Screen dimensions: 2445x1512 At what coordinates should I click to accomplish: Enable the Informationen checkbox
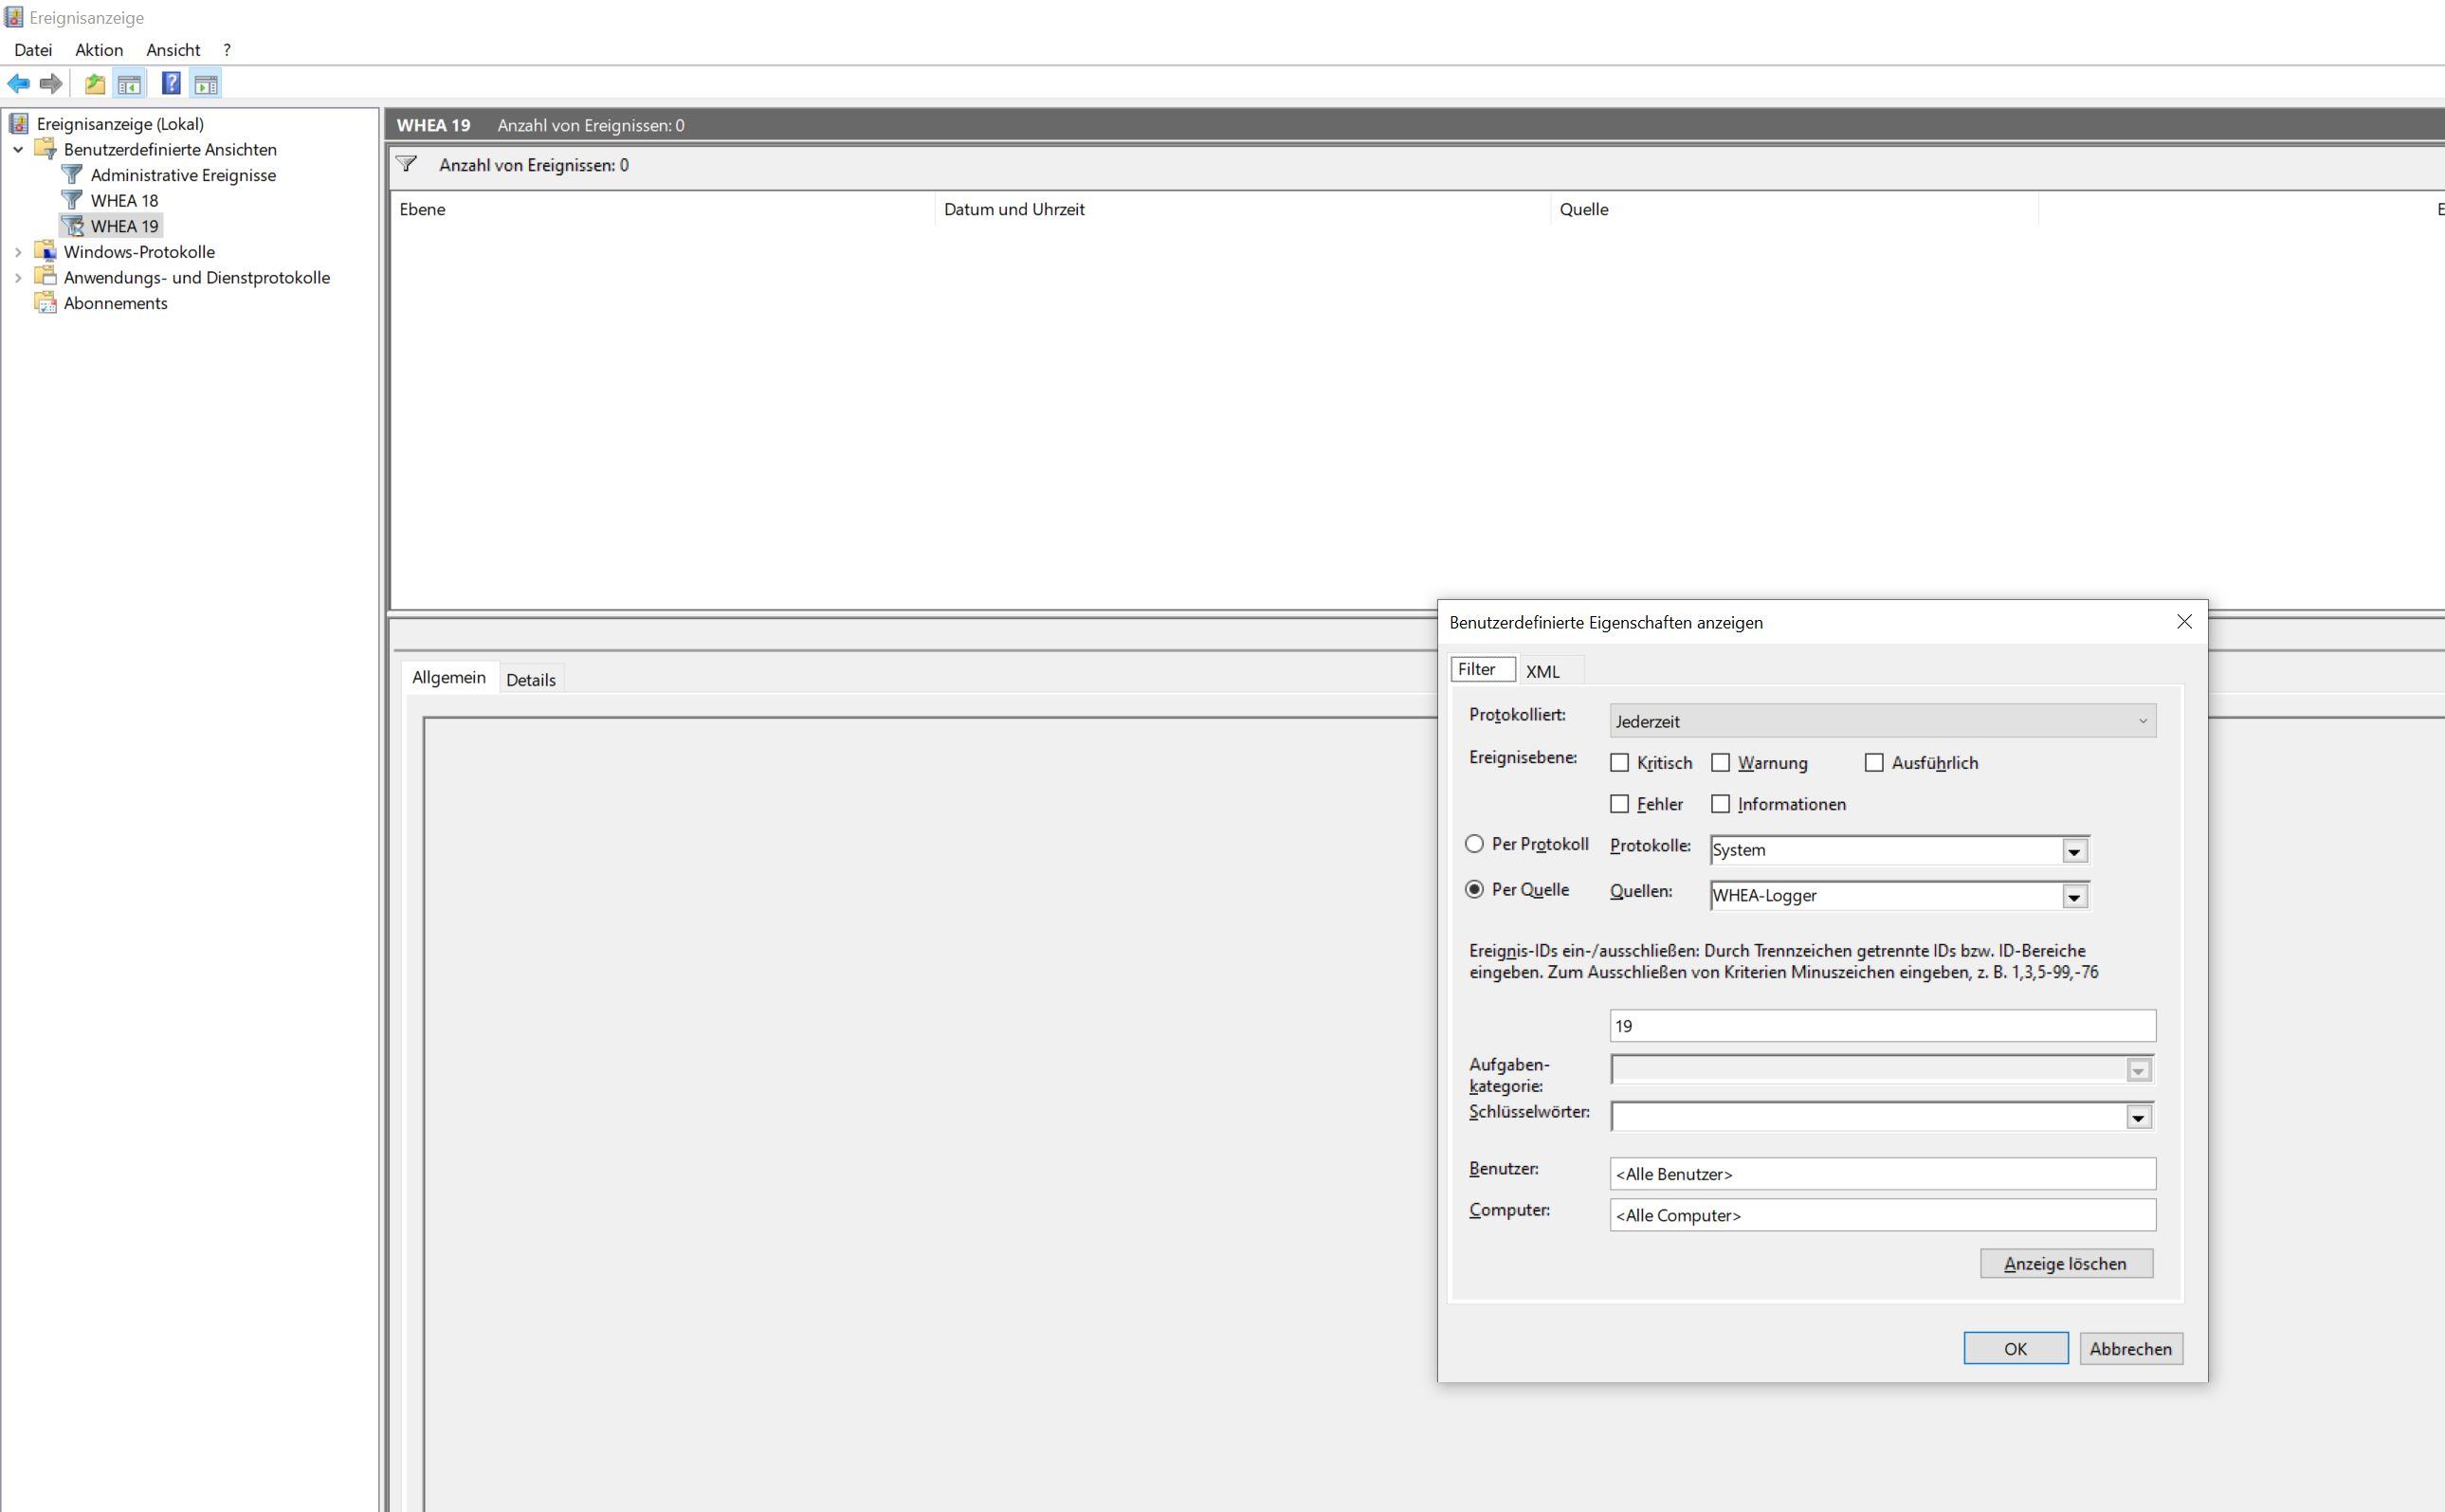pos(1720,804)
